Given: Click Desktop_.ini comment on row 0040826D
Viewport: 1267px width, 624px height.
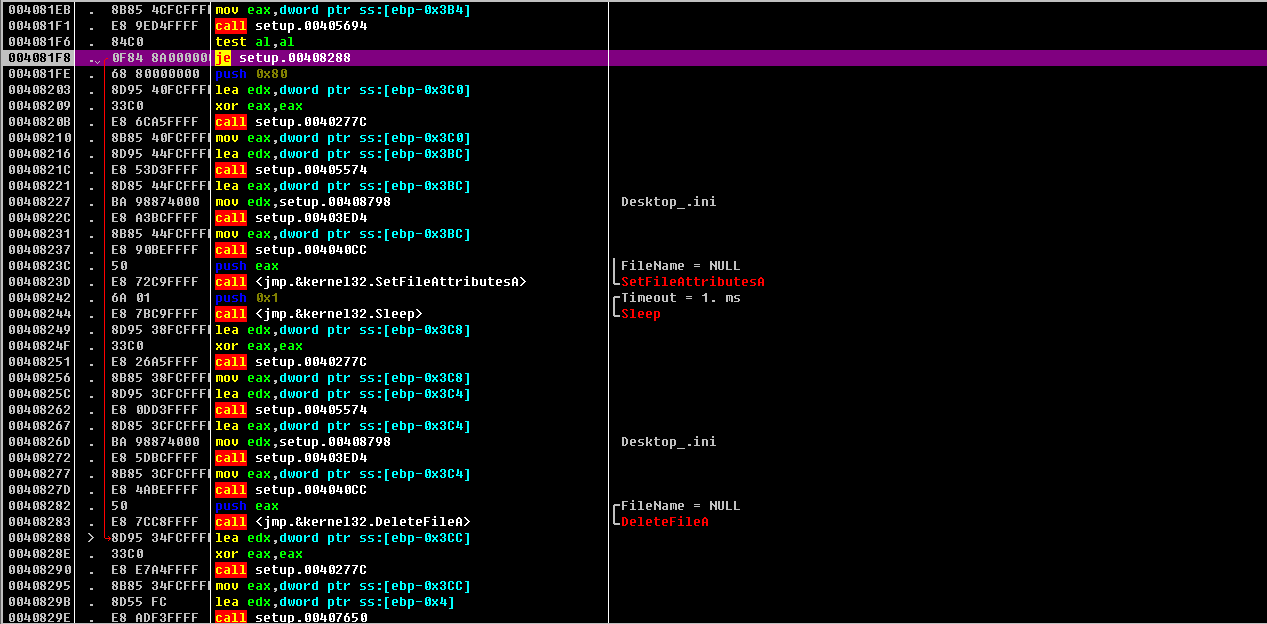Looking at the screenshot, I should click(668, 442).
